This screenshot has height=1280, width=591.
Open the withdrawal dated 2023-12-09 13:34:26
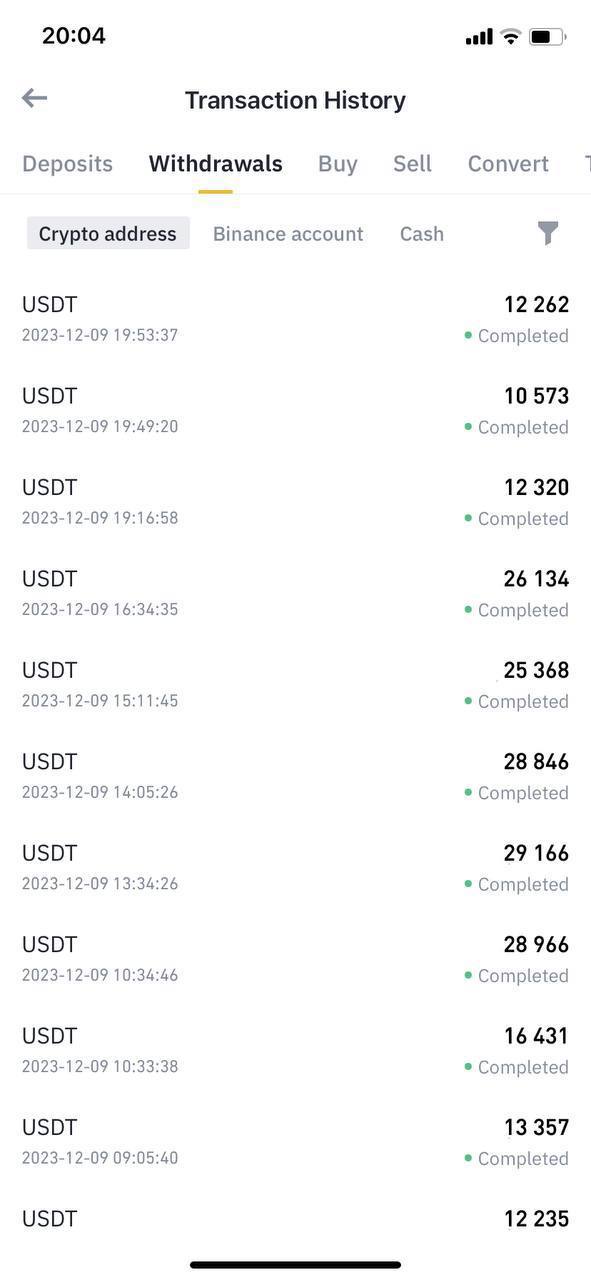coord(295,868)
